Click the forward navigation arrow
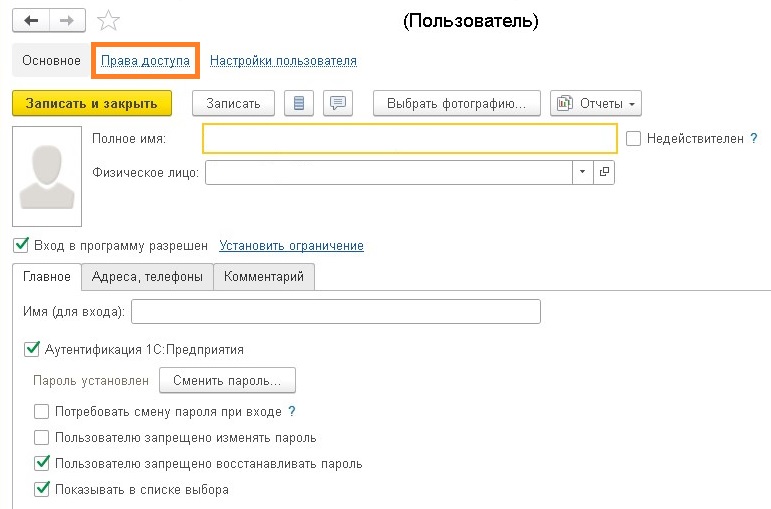 coord(68,20)
